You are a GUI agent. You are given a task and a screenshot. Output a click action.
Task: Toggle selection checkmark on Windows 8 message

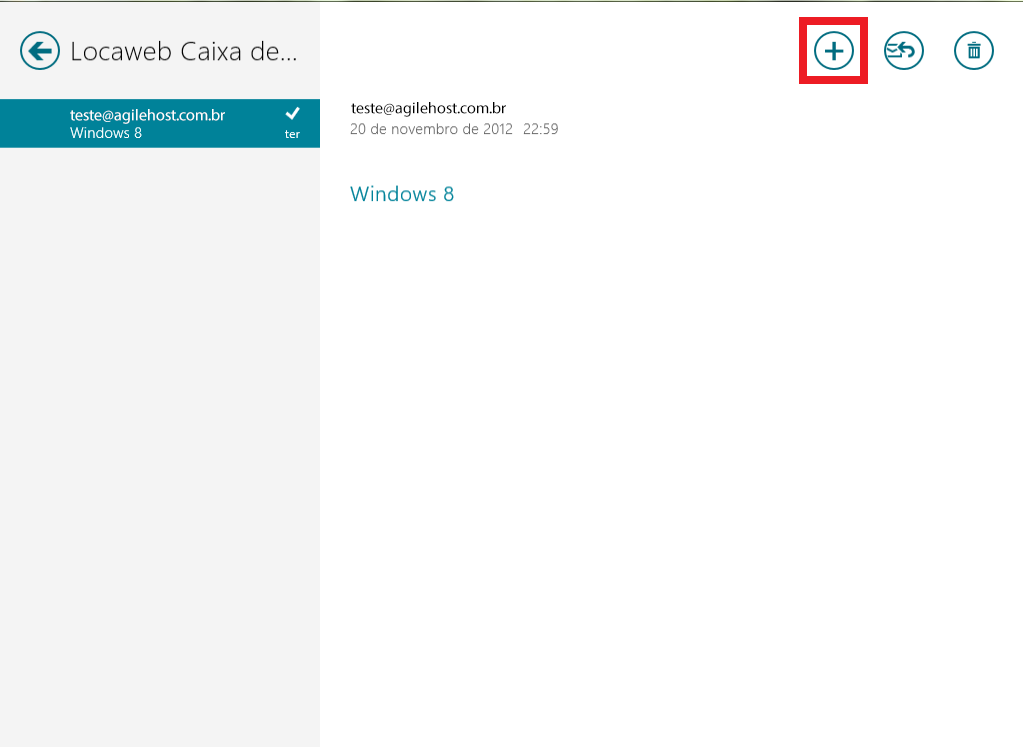[292, 114]
